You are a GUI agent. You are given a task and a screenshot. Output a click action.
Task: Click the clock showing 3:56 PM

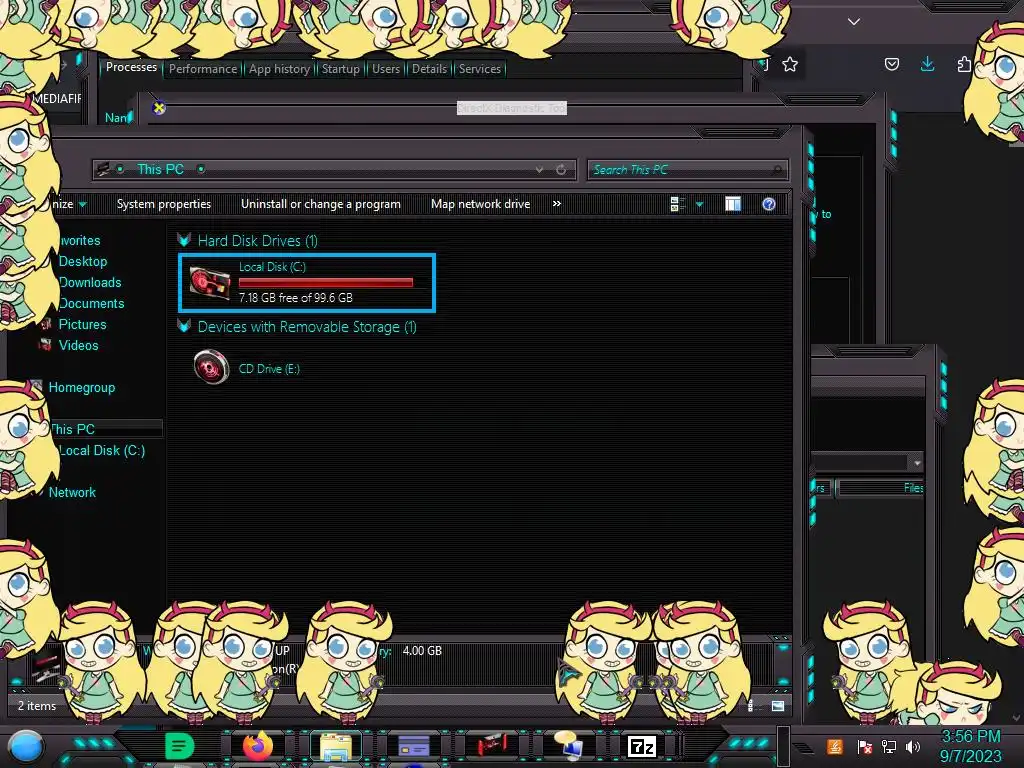[970, 737]
